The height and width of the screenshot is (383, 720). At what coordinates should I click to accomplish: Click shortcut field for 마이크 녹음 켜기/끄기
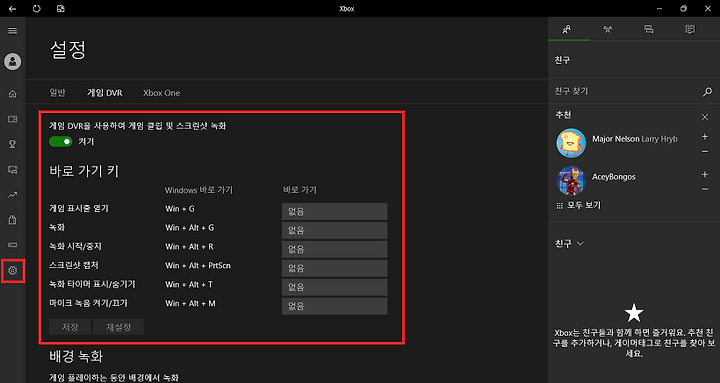[x=334, y=306]
